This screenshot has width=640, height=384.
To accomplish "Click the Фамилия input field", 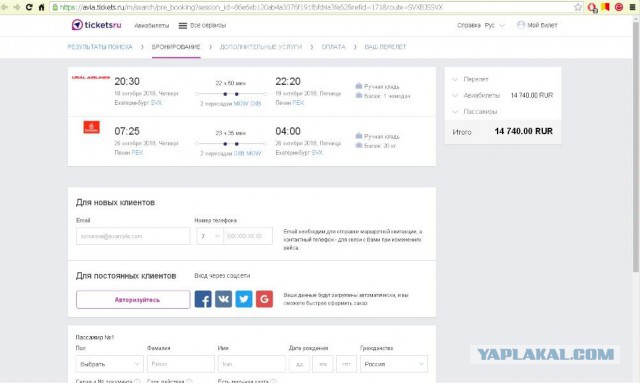I will point(181,364).
